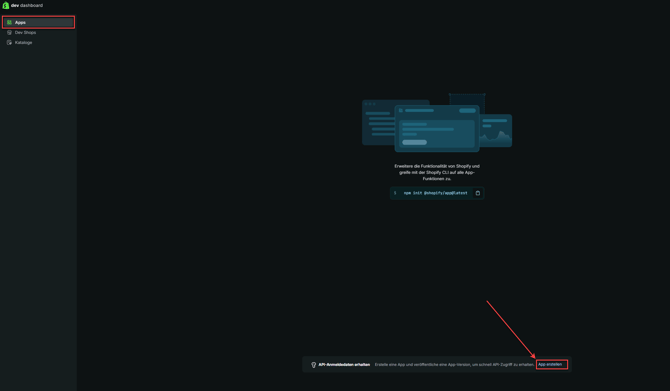Screen dimensions: 670x391
Task: Click the App erstellen link
Action: [x=550, y=365]
